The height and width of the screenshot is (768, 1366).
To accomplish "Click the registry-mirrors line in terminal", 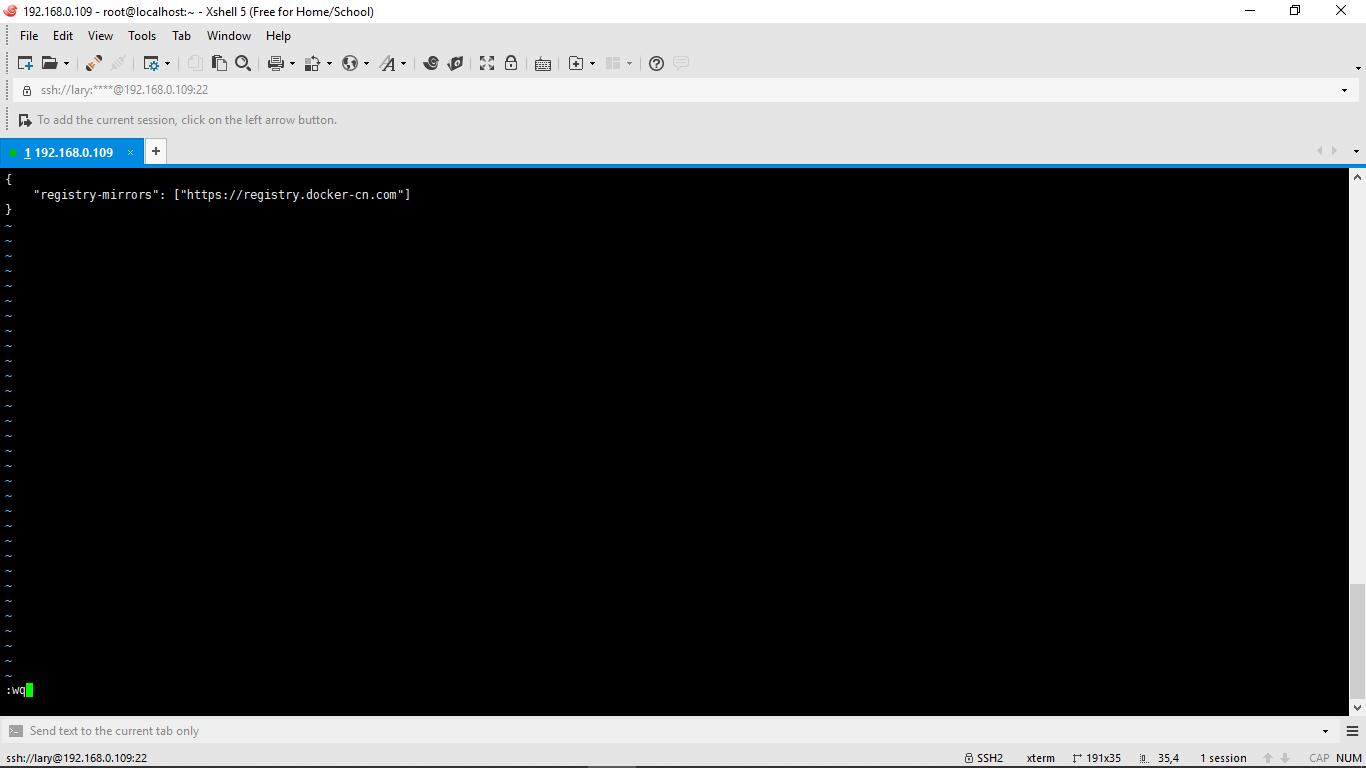I will click(222, 194).
